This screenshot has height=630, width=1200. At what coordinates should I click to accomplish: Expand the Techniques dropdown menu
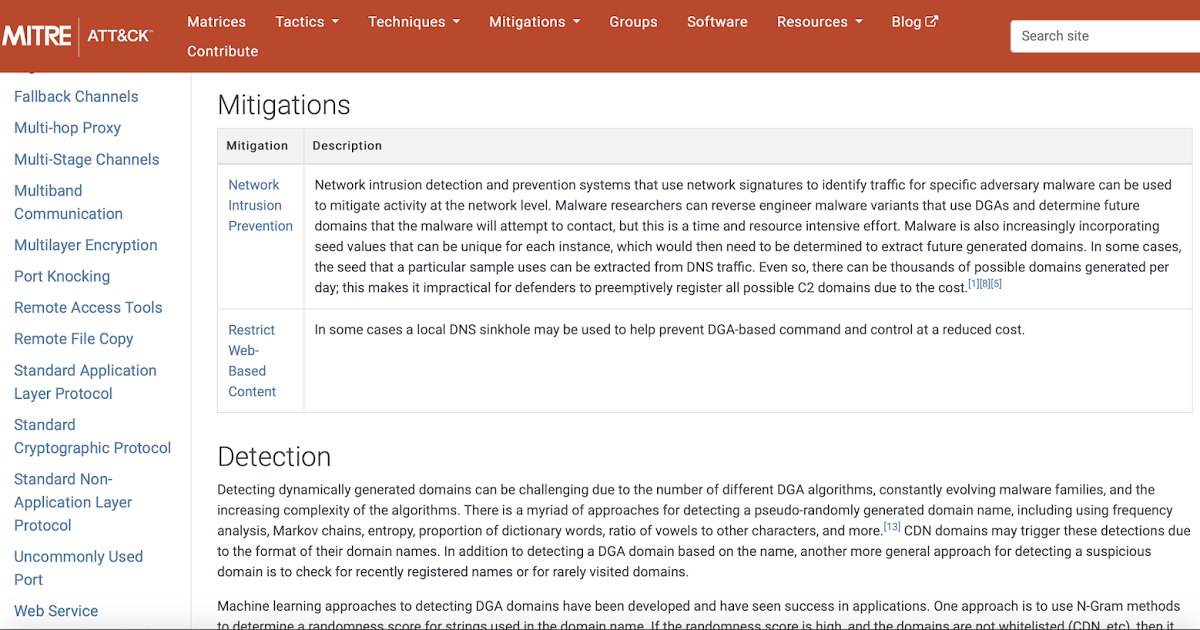pos(414,21)
